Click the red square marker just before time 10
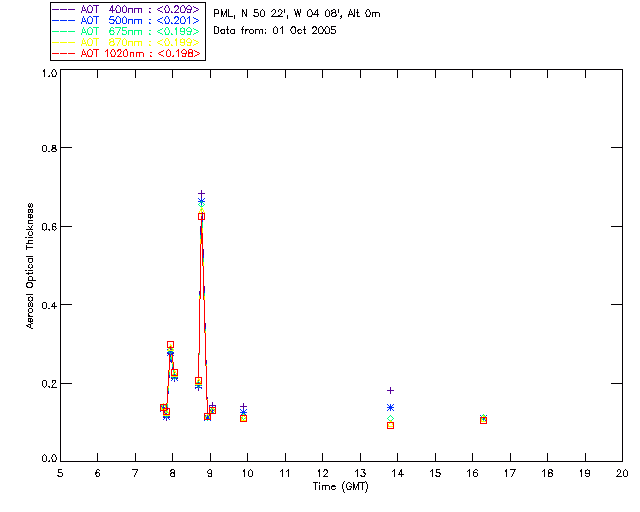The width and height of the screenshot is (640, 512). pos(243,419)
